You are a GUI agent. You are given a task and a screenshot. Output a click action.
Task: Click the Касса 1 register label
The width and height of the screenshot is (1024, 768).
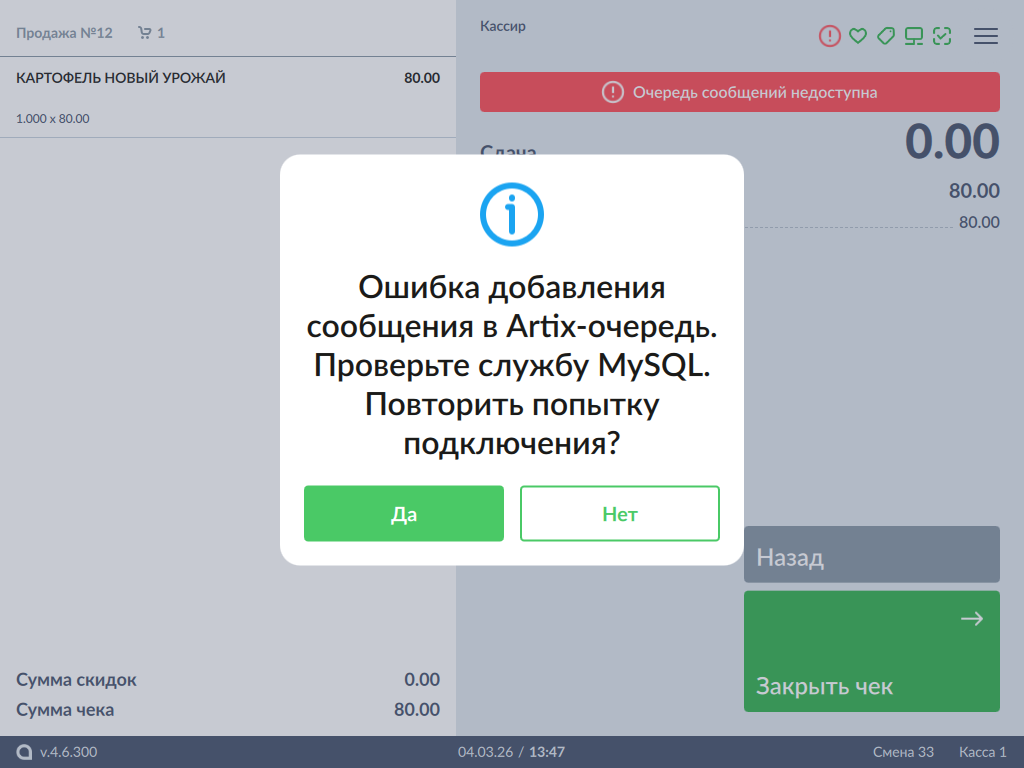point(982,752)
